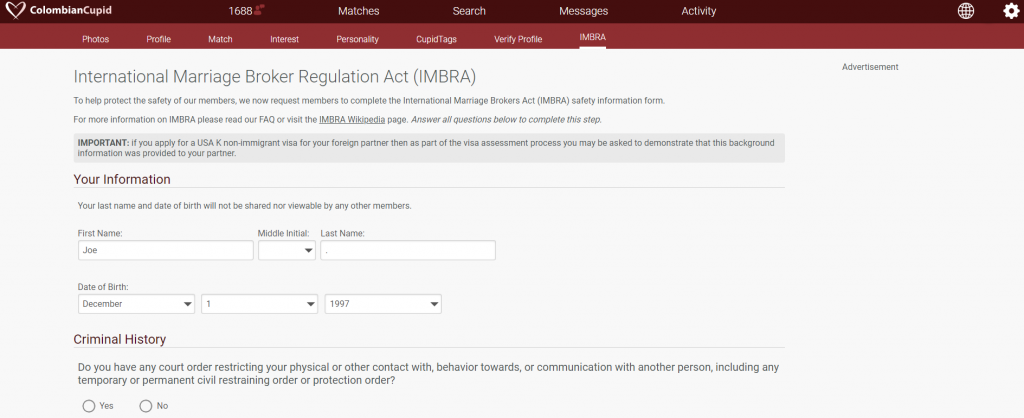Switch to the Personality tab
The height and width of the screenshot is (418, 1024).
pos(357,39)
